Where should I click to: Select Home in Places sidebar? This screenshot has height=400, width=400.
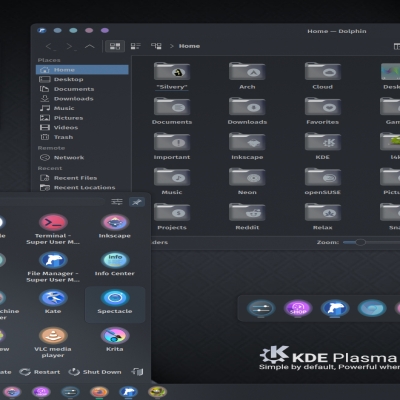coord(82,70)
